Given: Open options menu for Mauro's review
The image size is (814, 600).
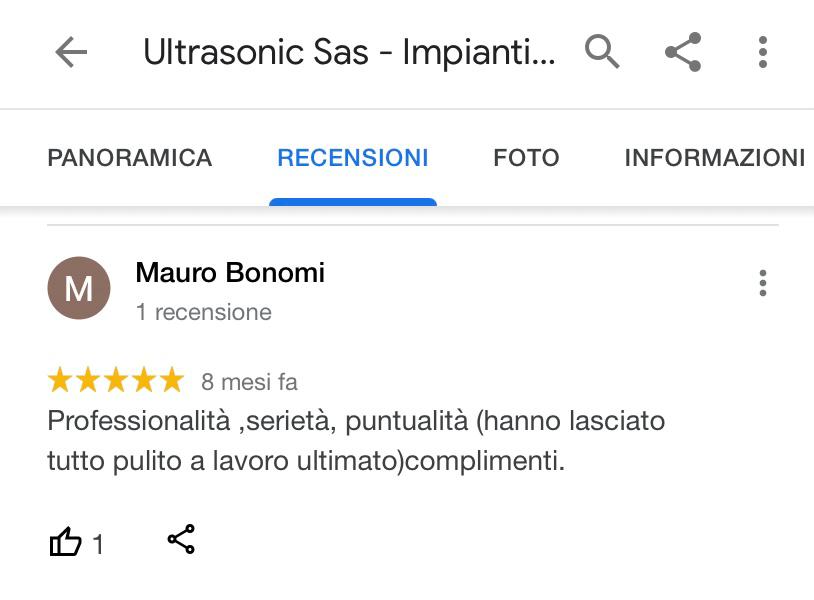Looking at the screenshot, I should click(764, 284).
